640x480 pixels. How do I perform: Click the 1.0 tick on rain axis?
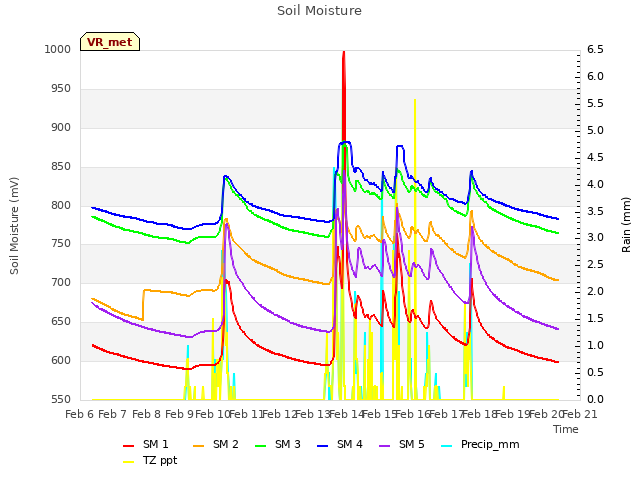pos(595,345)
